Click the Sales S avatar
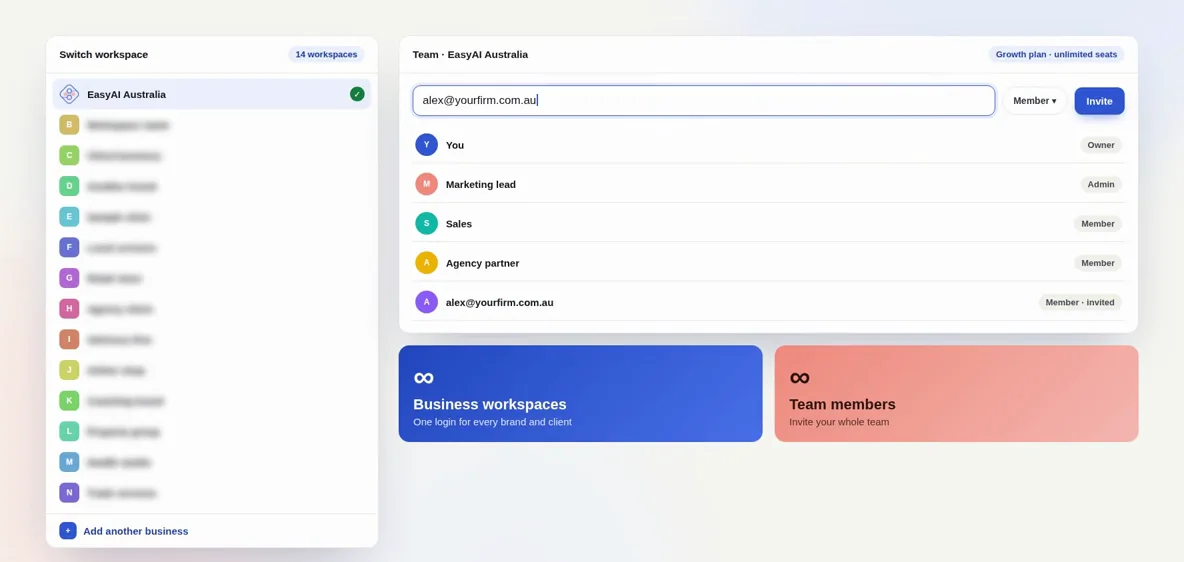The image size is (1184, 562). tap(427, 224)
